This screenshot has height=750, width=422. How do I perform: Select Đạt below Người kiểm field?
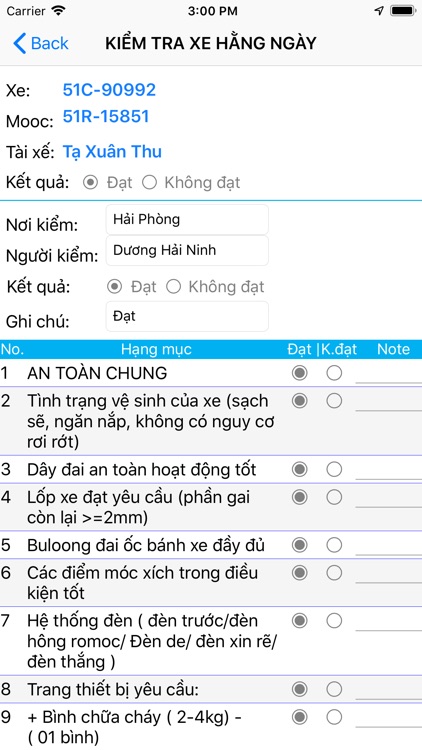(x=114, y=287)
